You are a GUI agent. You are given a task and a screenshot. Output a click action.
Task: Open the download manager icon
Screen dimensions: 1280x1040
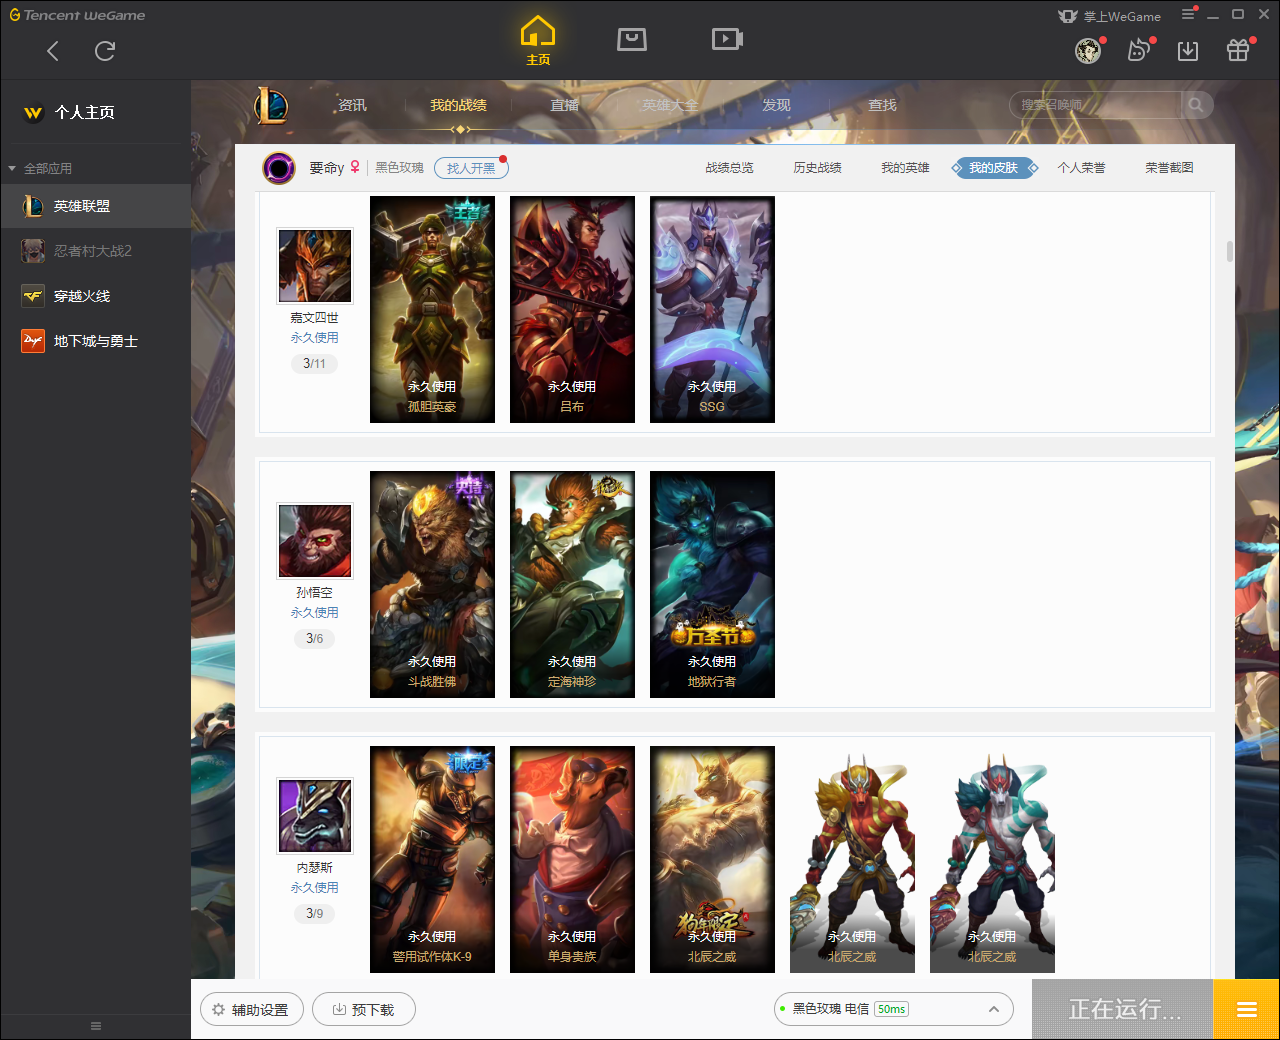point(1188,50)
